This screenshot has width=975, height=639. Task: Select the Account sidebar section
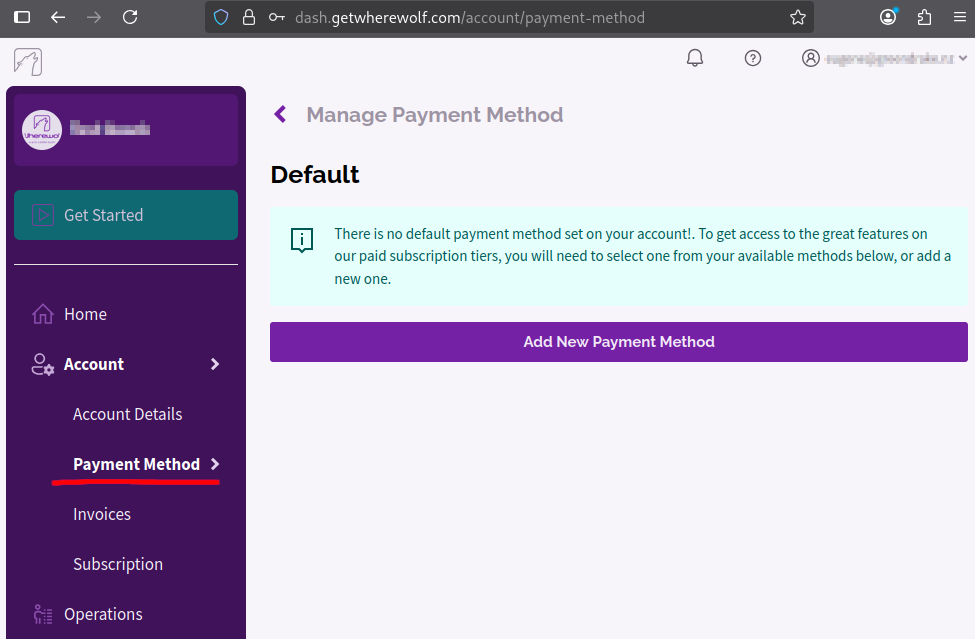point(94,364)
